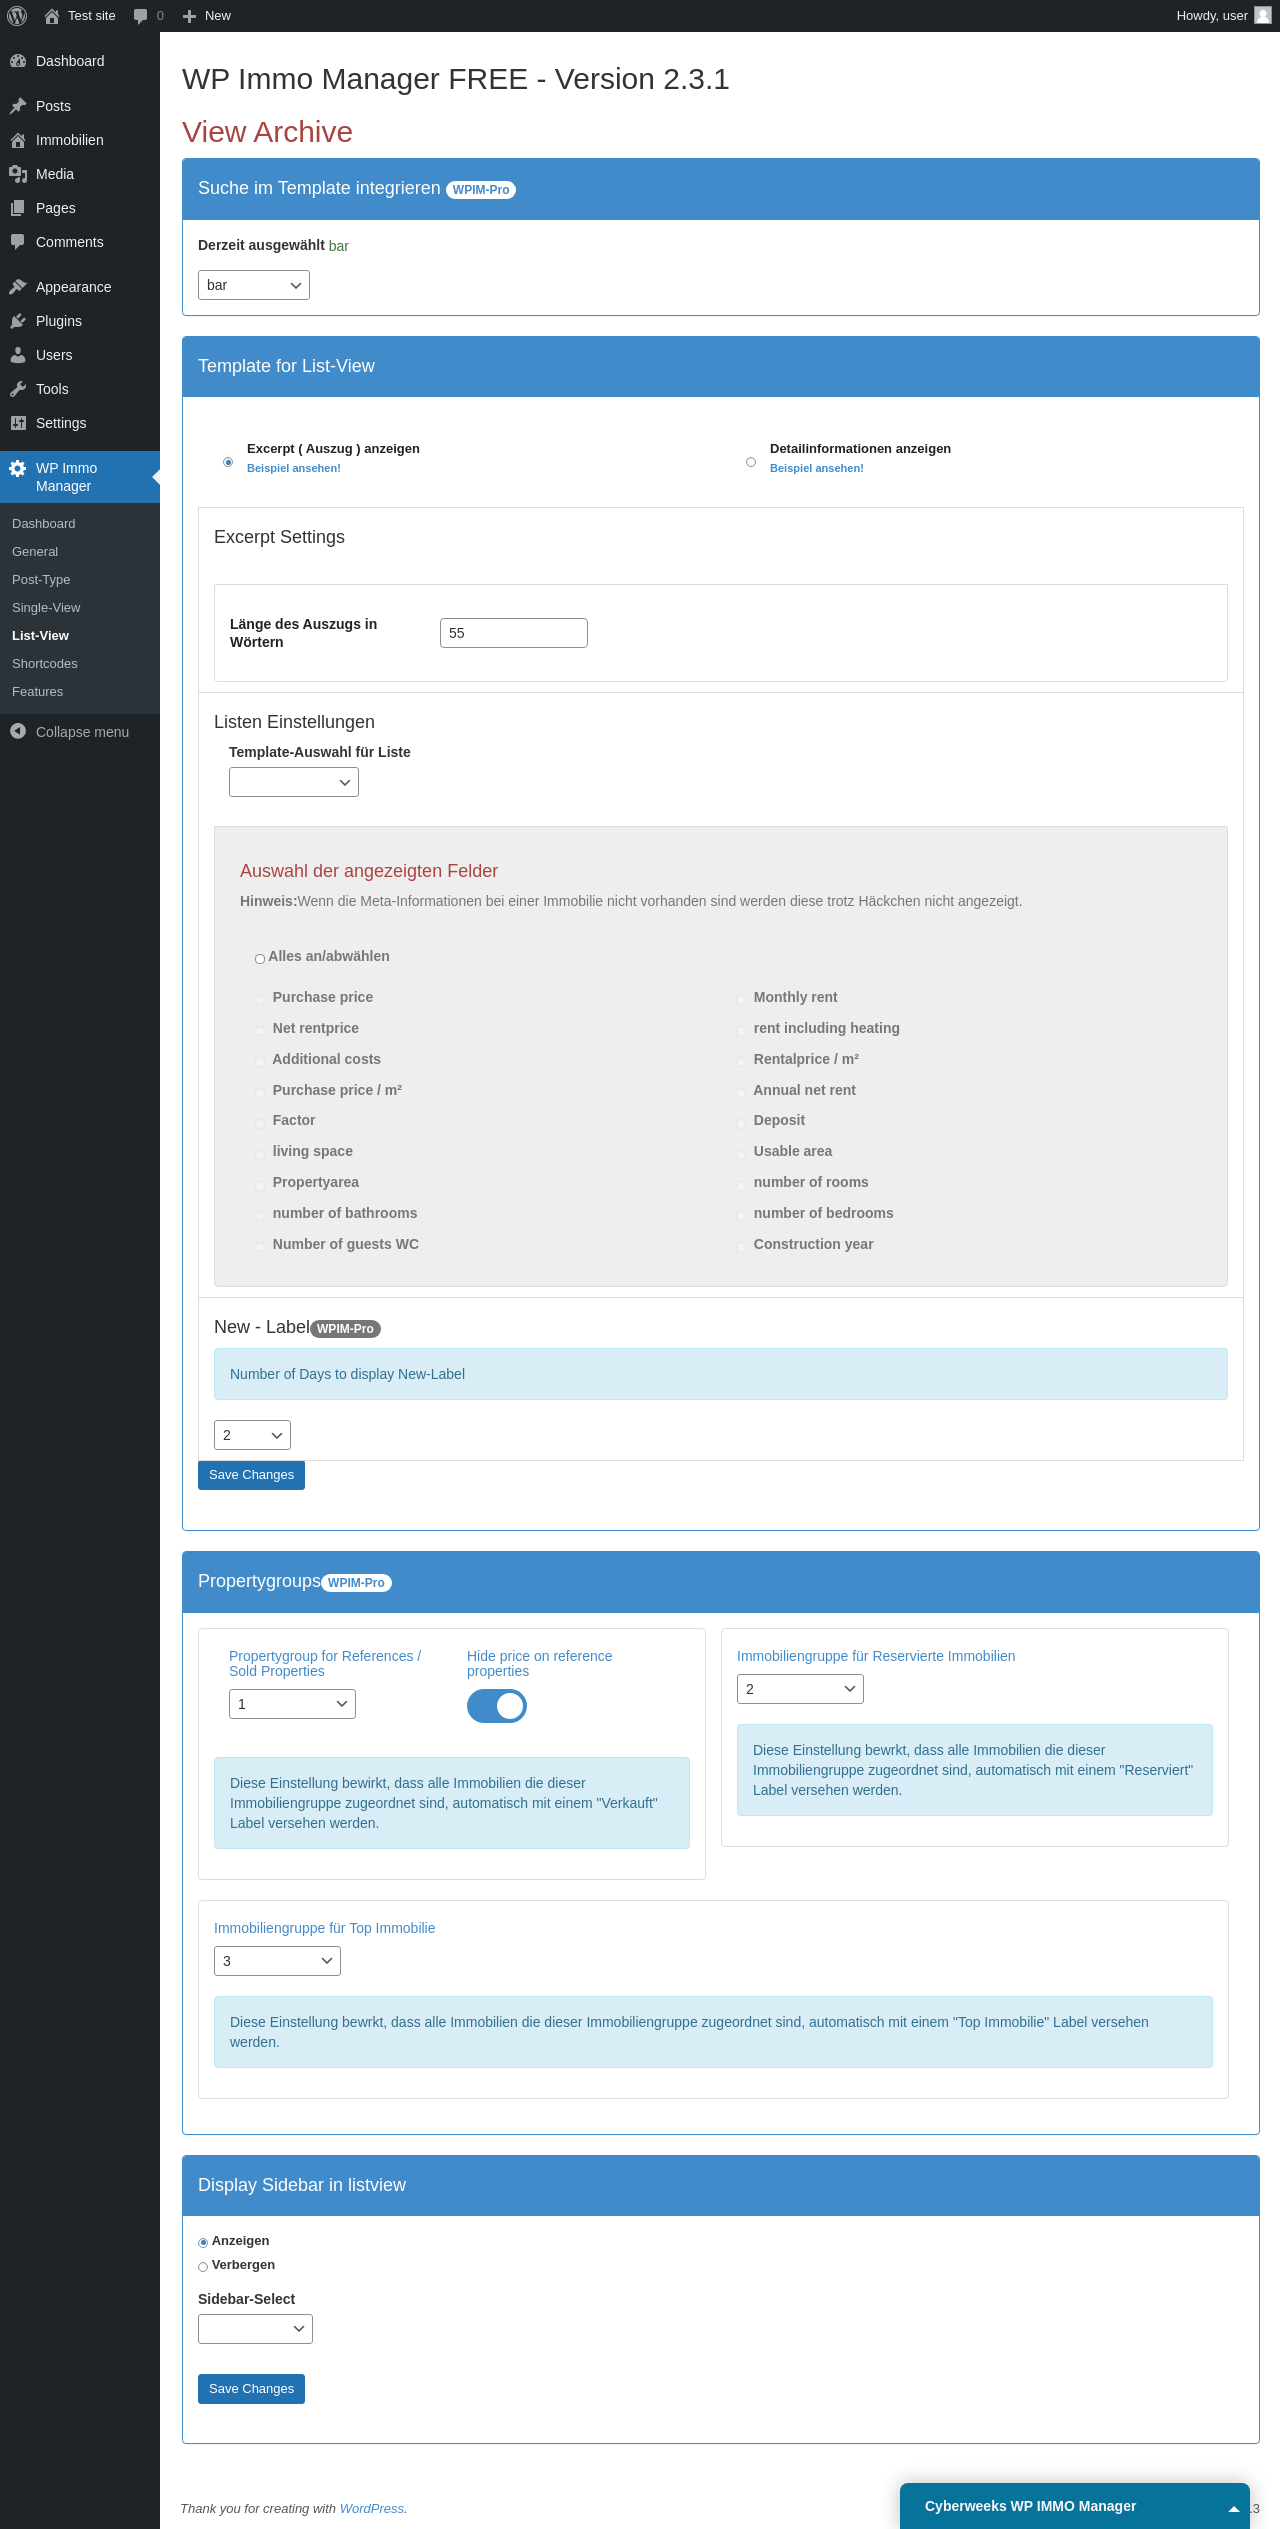This screenshot has width=1280, height=2529.
Task: Click the Immobilien house icon
Action: [18, 140]
